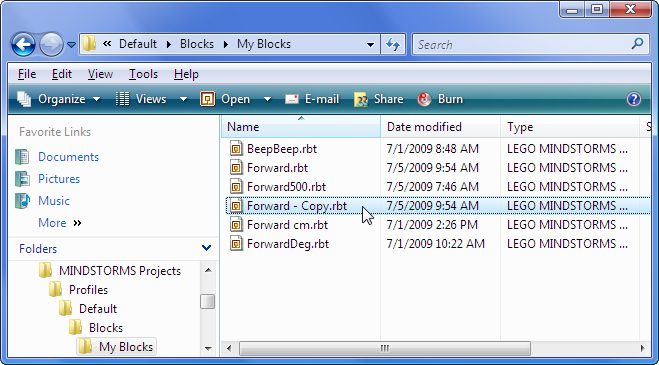
Task: Click the Forward500.rbt file name
Action: (x=286, y=187)
